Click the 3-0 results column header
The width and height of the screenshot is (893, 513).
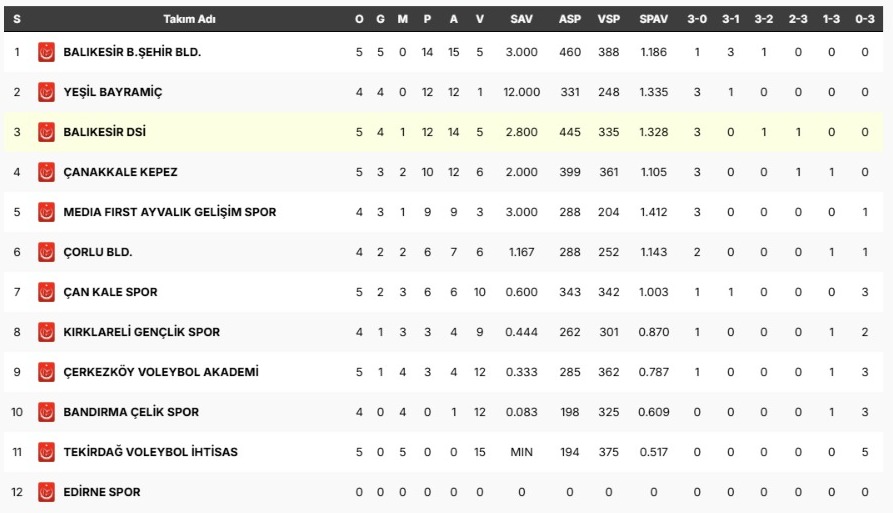[697, 19]
